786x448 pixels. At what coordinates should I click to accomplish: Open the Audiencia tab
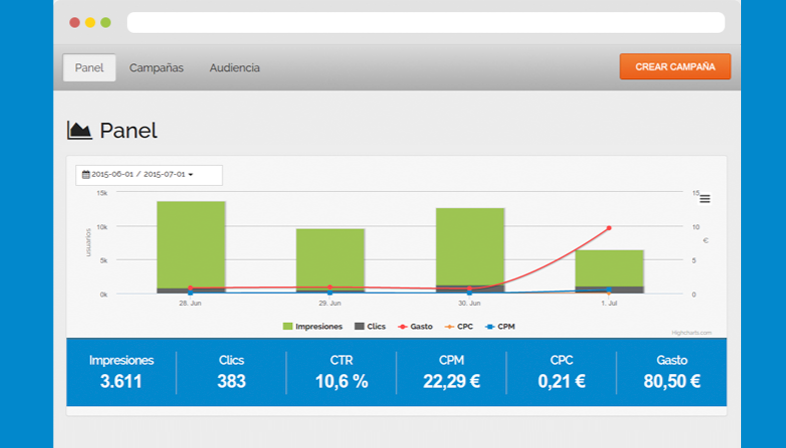click(x=235, y=68)
